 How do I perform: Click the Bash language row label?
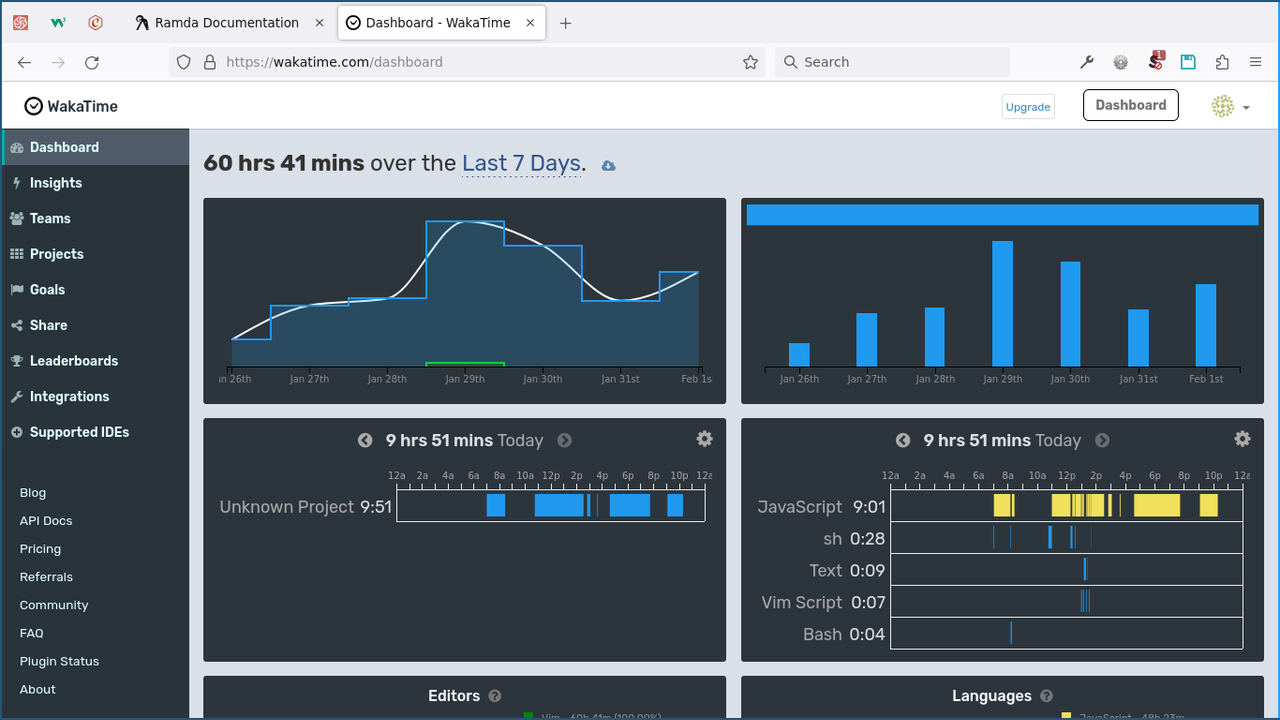click(822, 634)
